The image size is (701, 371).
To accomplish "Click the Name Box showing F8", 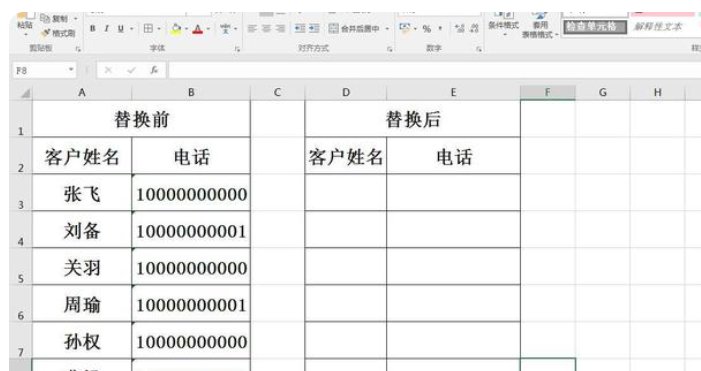I will pos(39,70).
